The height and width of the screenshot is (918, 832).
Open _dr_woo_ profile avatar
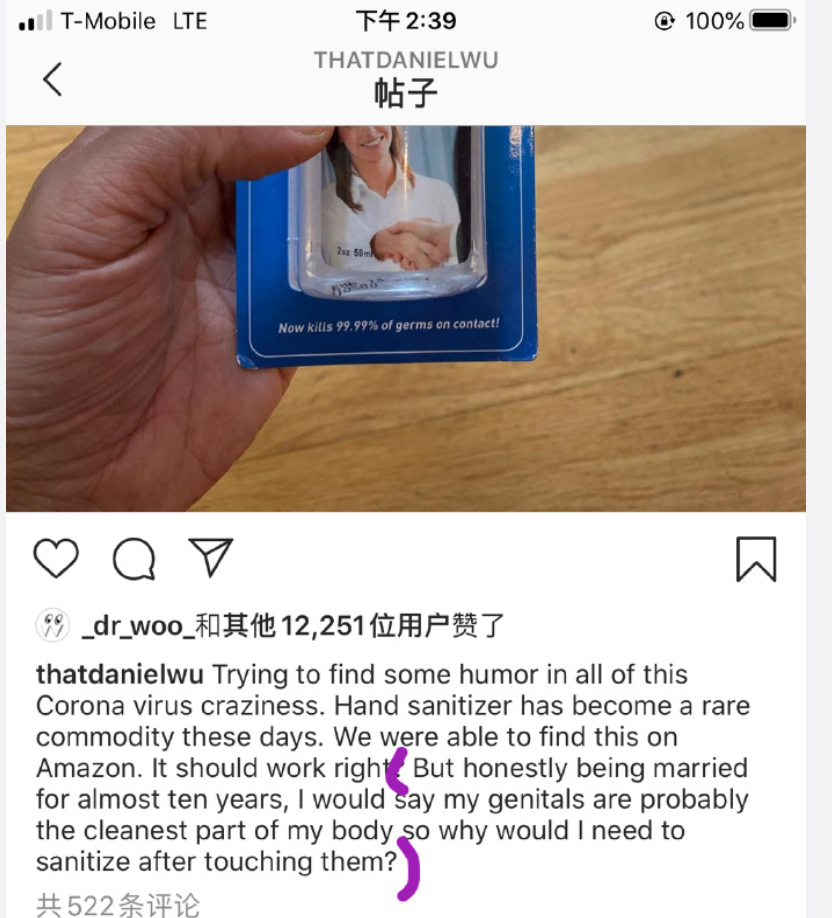53,626
